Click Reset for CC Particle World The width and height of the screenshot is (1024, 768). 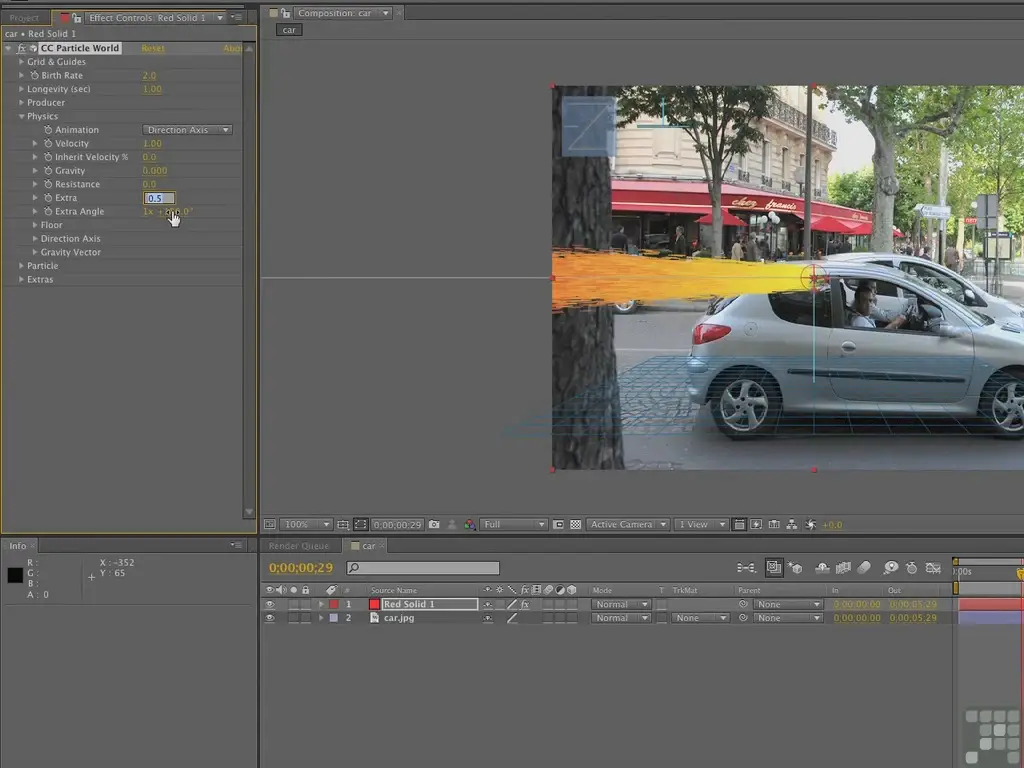[x=153, y=48]
